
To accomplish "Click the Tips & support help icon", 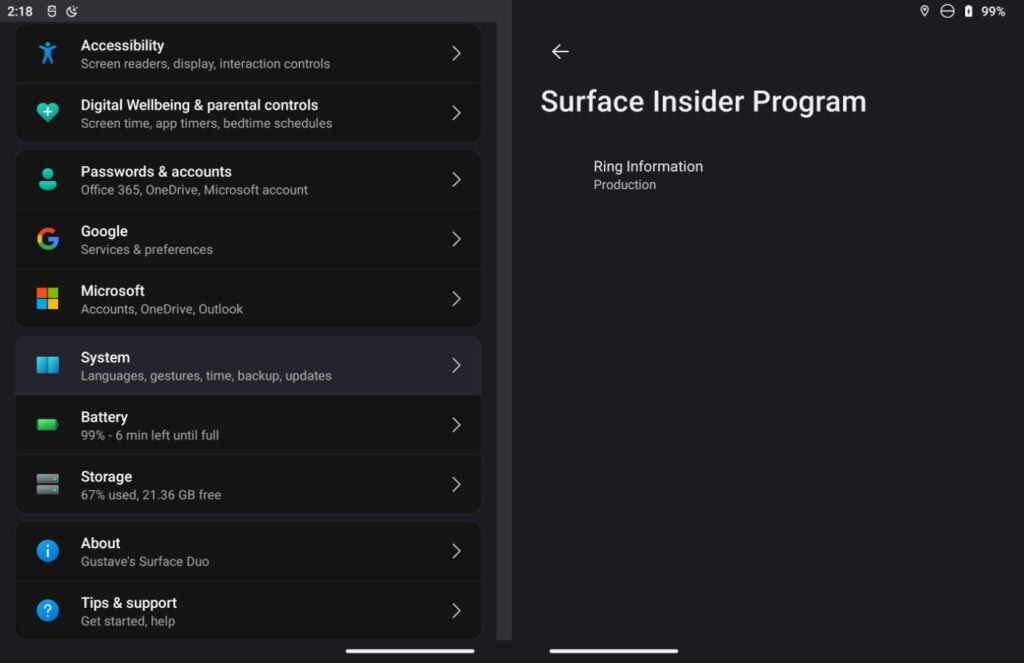I will click(x=48, y=610).
